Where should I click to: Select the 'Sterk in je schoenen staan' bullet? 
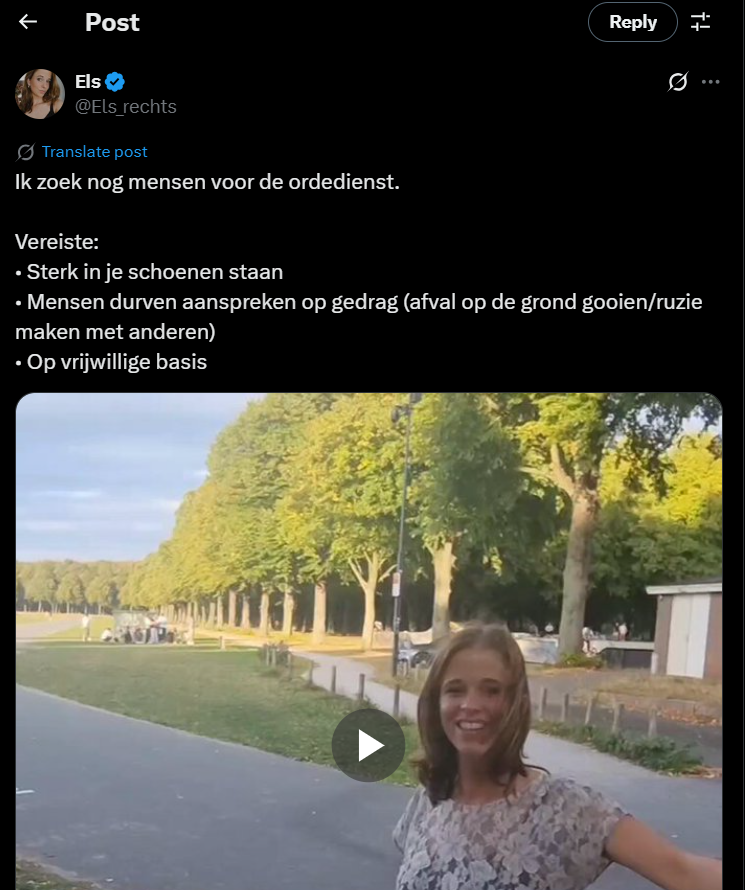click(149, 272)
